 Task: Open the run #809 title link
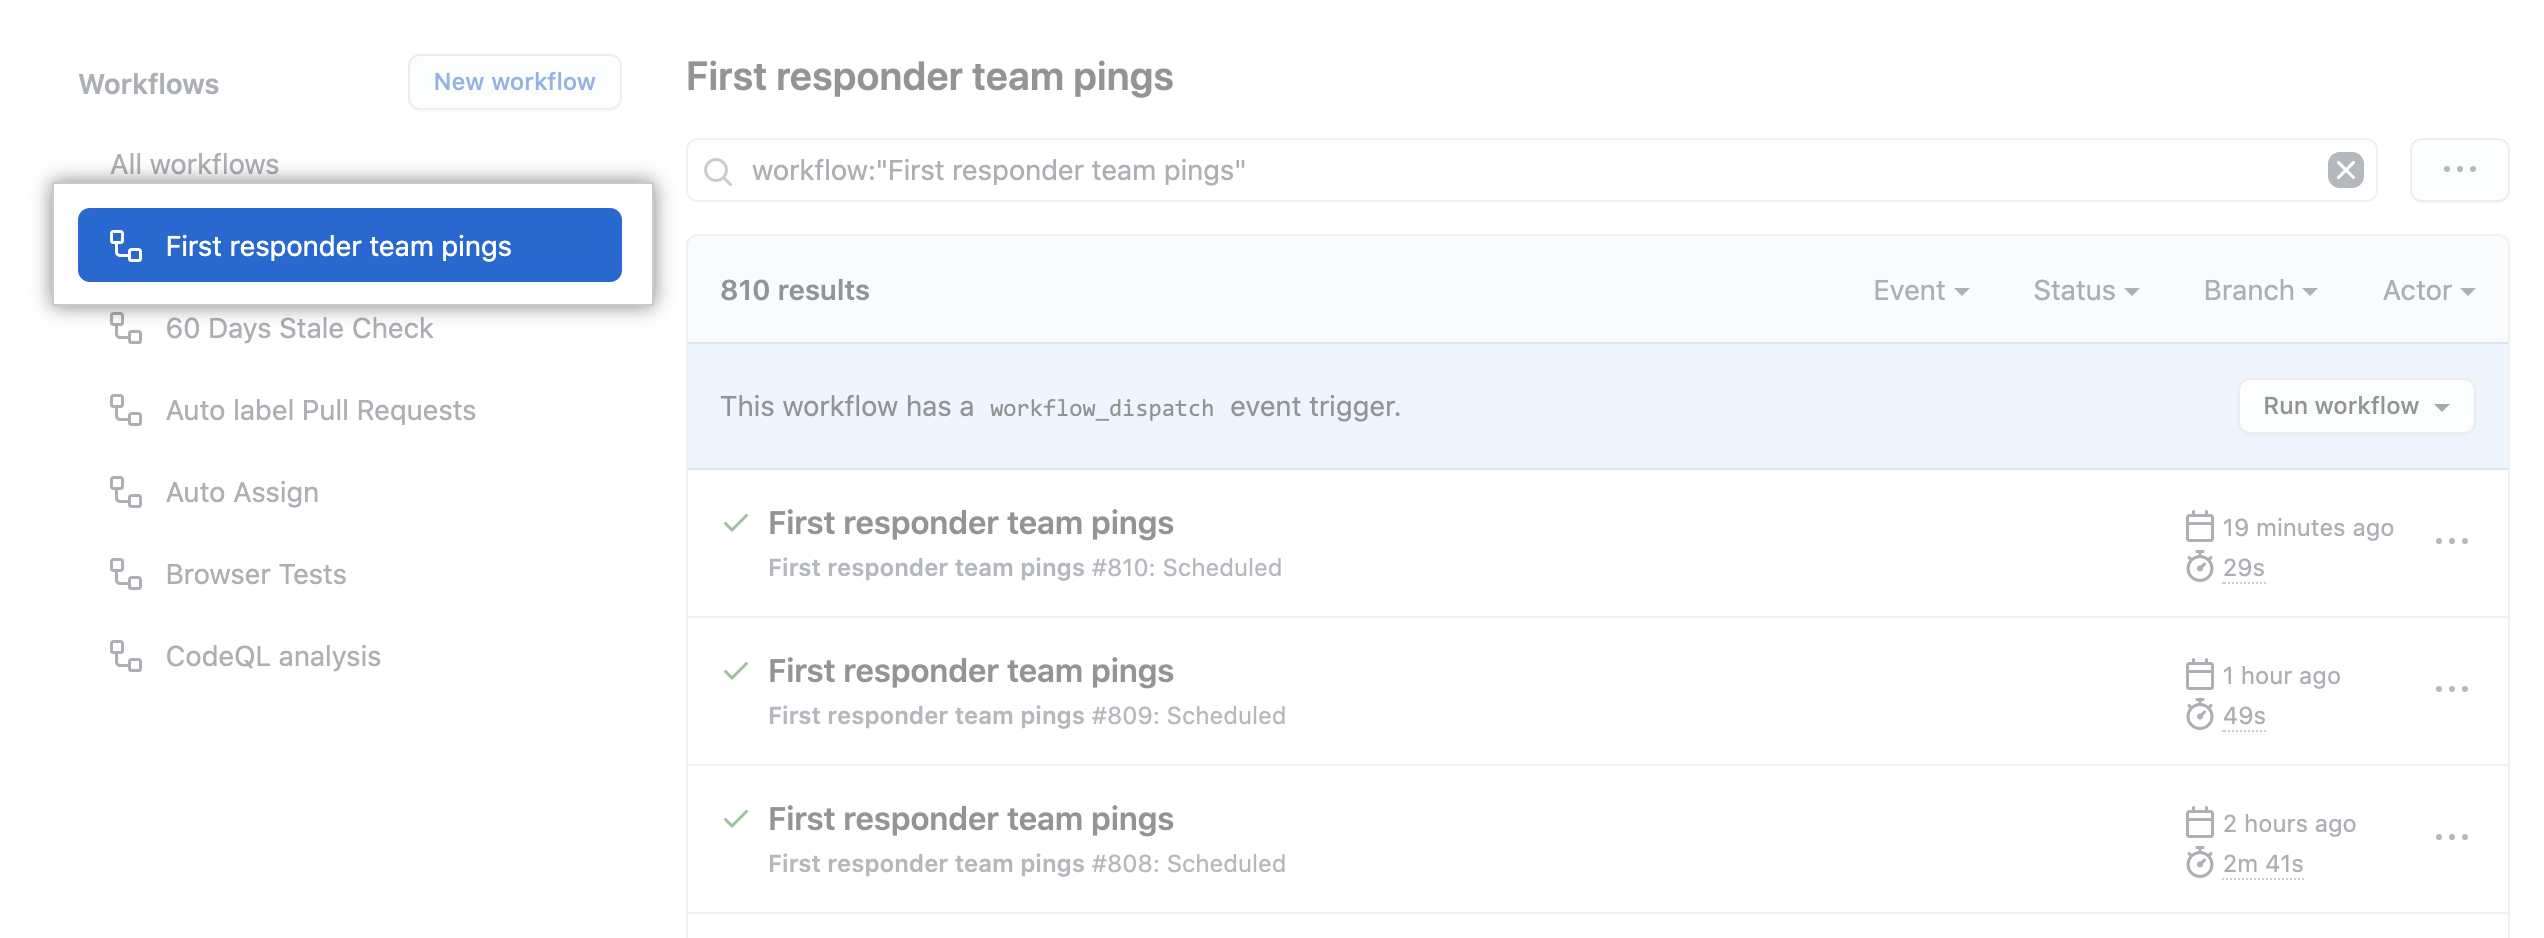click(x=970, y=671)
